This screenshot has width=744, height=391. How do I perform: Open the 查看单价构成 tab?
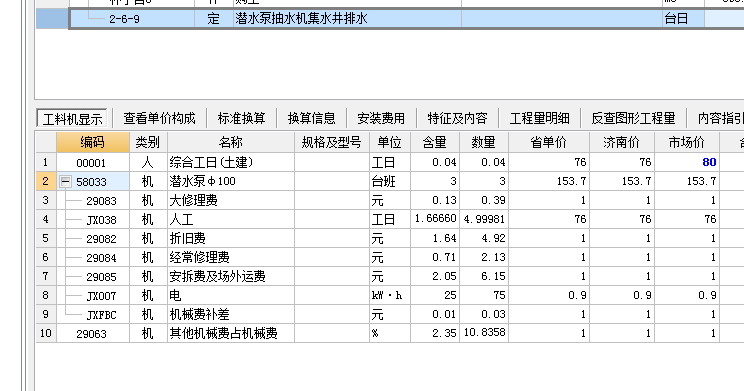159,118
